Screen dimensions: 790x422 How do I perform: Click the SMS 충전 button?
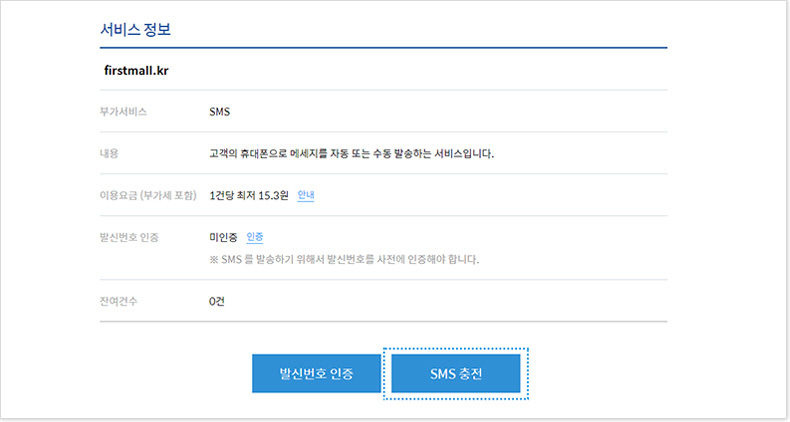455,373
